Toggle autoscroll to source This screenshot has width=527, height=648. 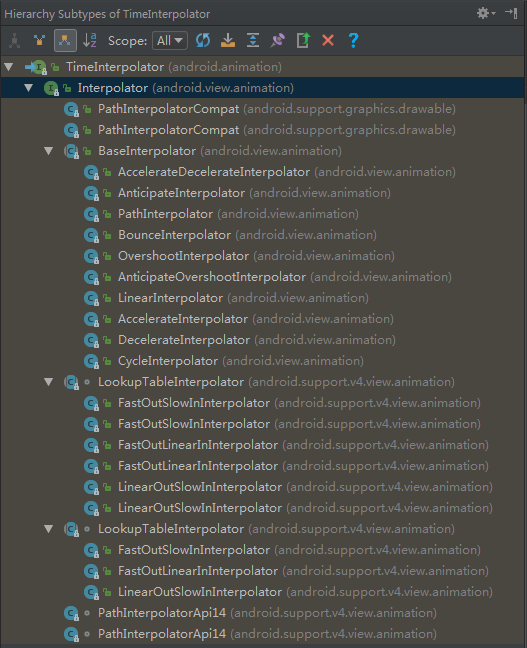click(228, 40)
